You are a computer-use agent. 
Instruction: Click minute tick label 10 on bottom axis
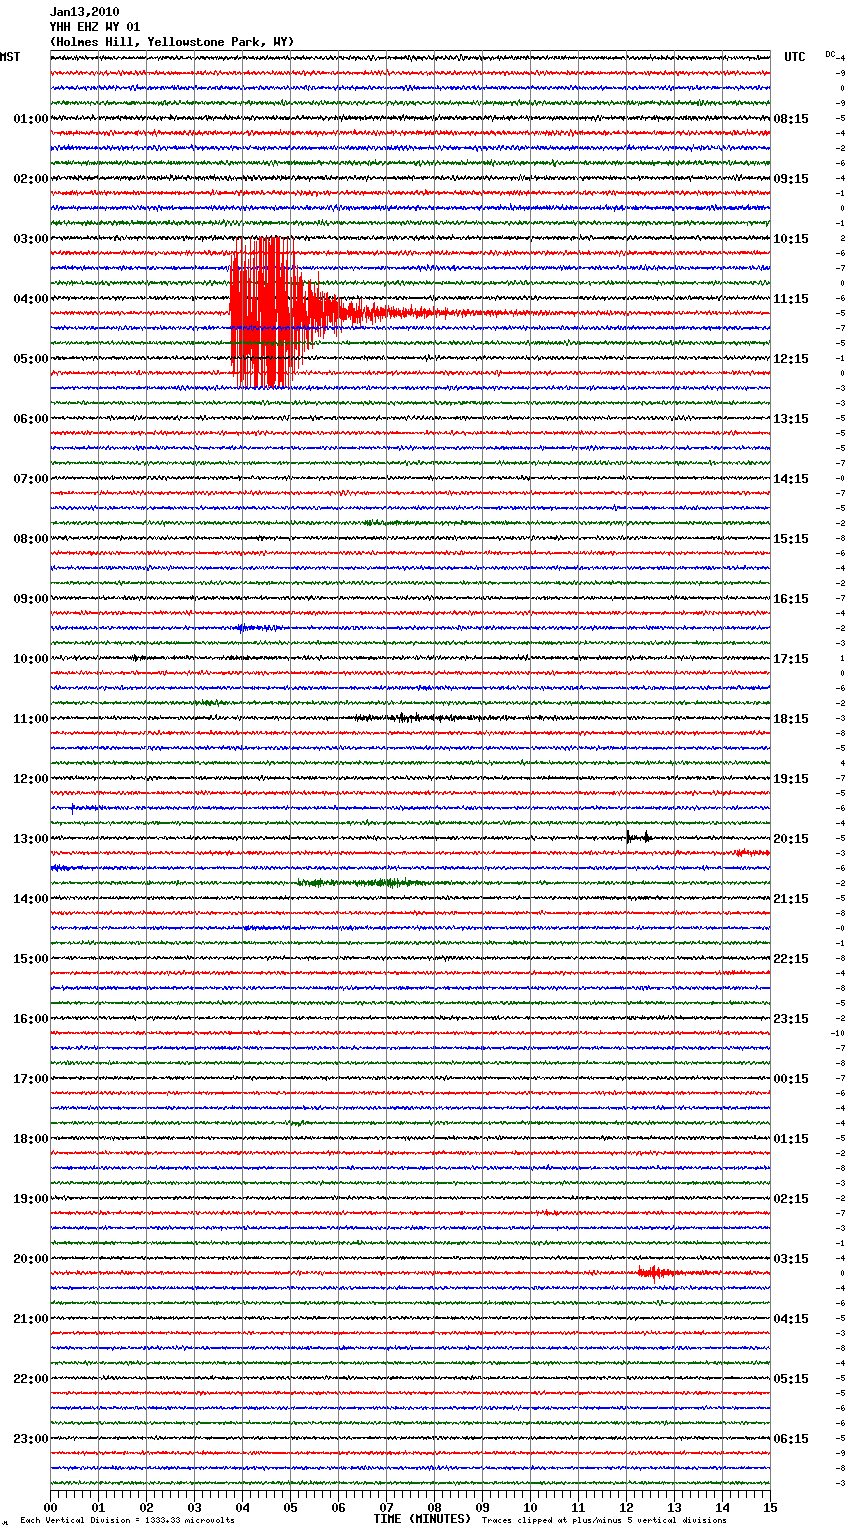[x=531, y=1507]
